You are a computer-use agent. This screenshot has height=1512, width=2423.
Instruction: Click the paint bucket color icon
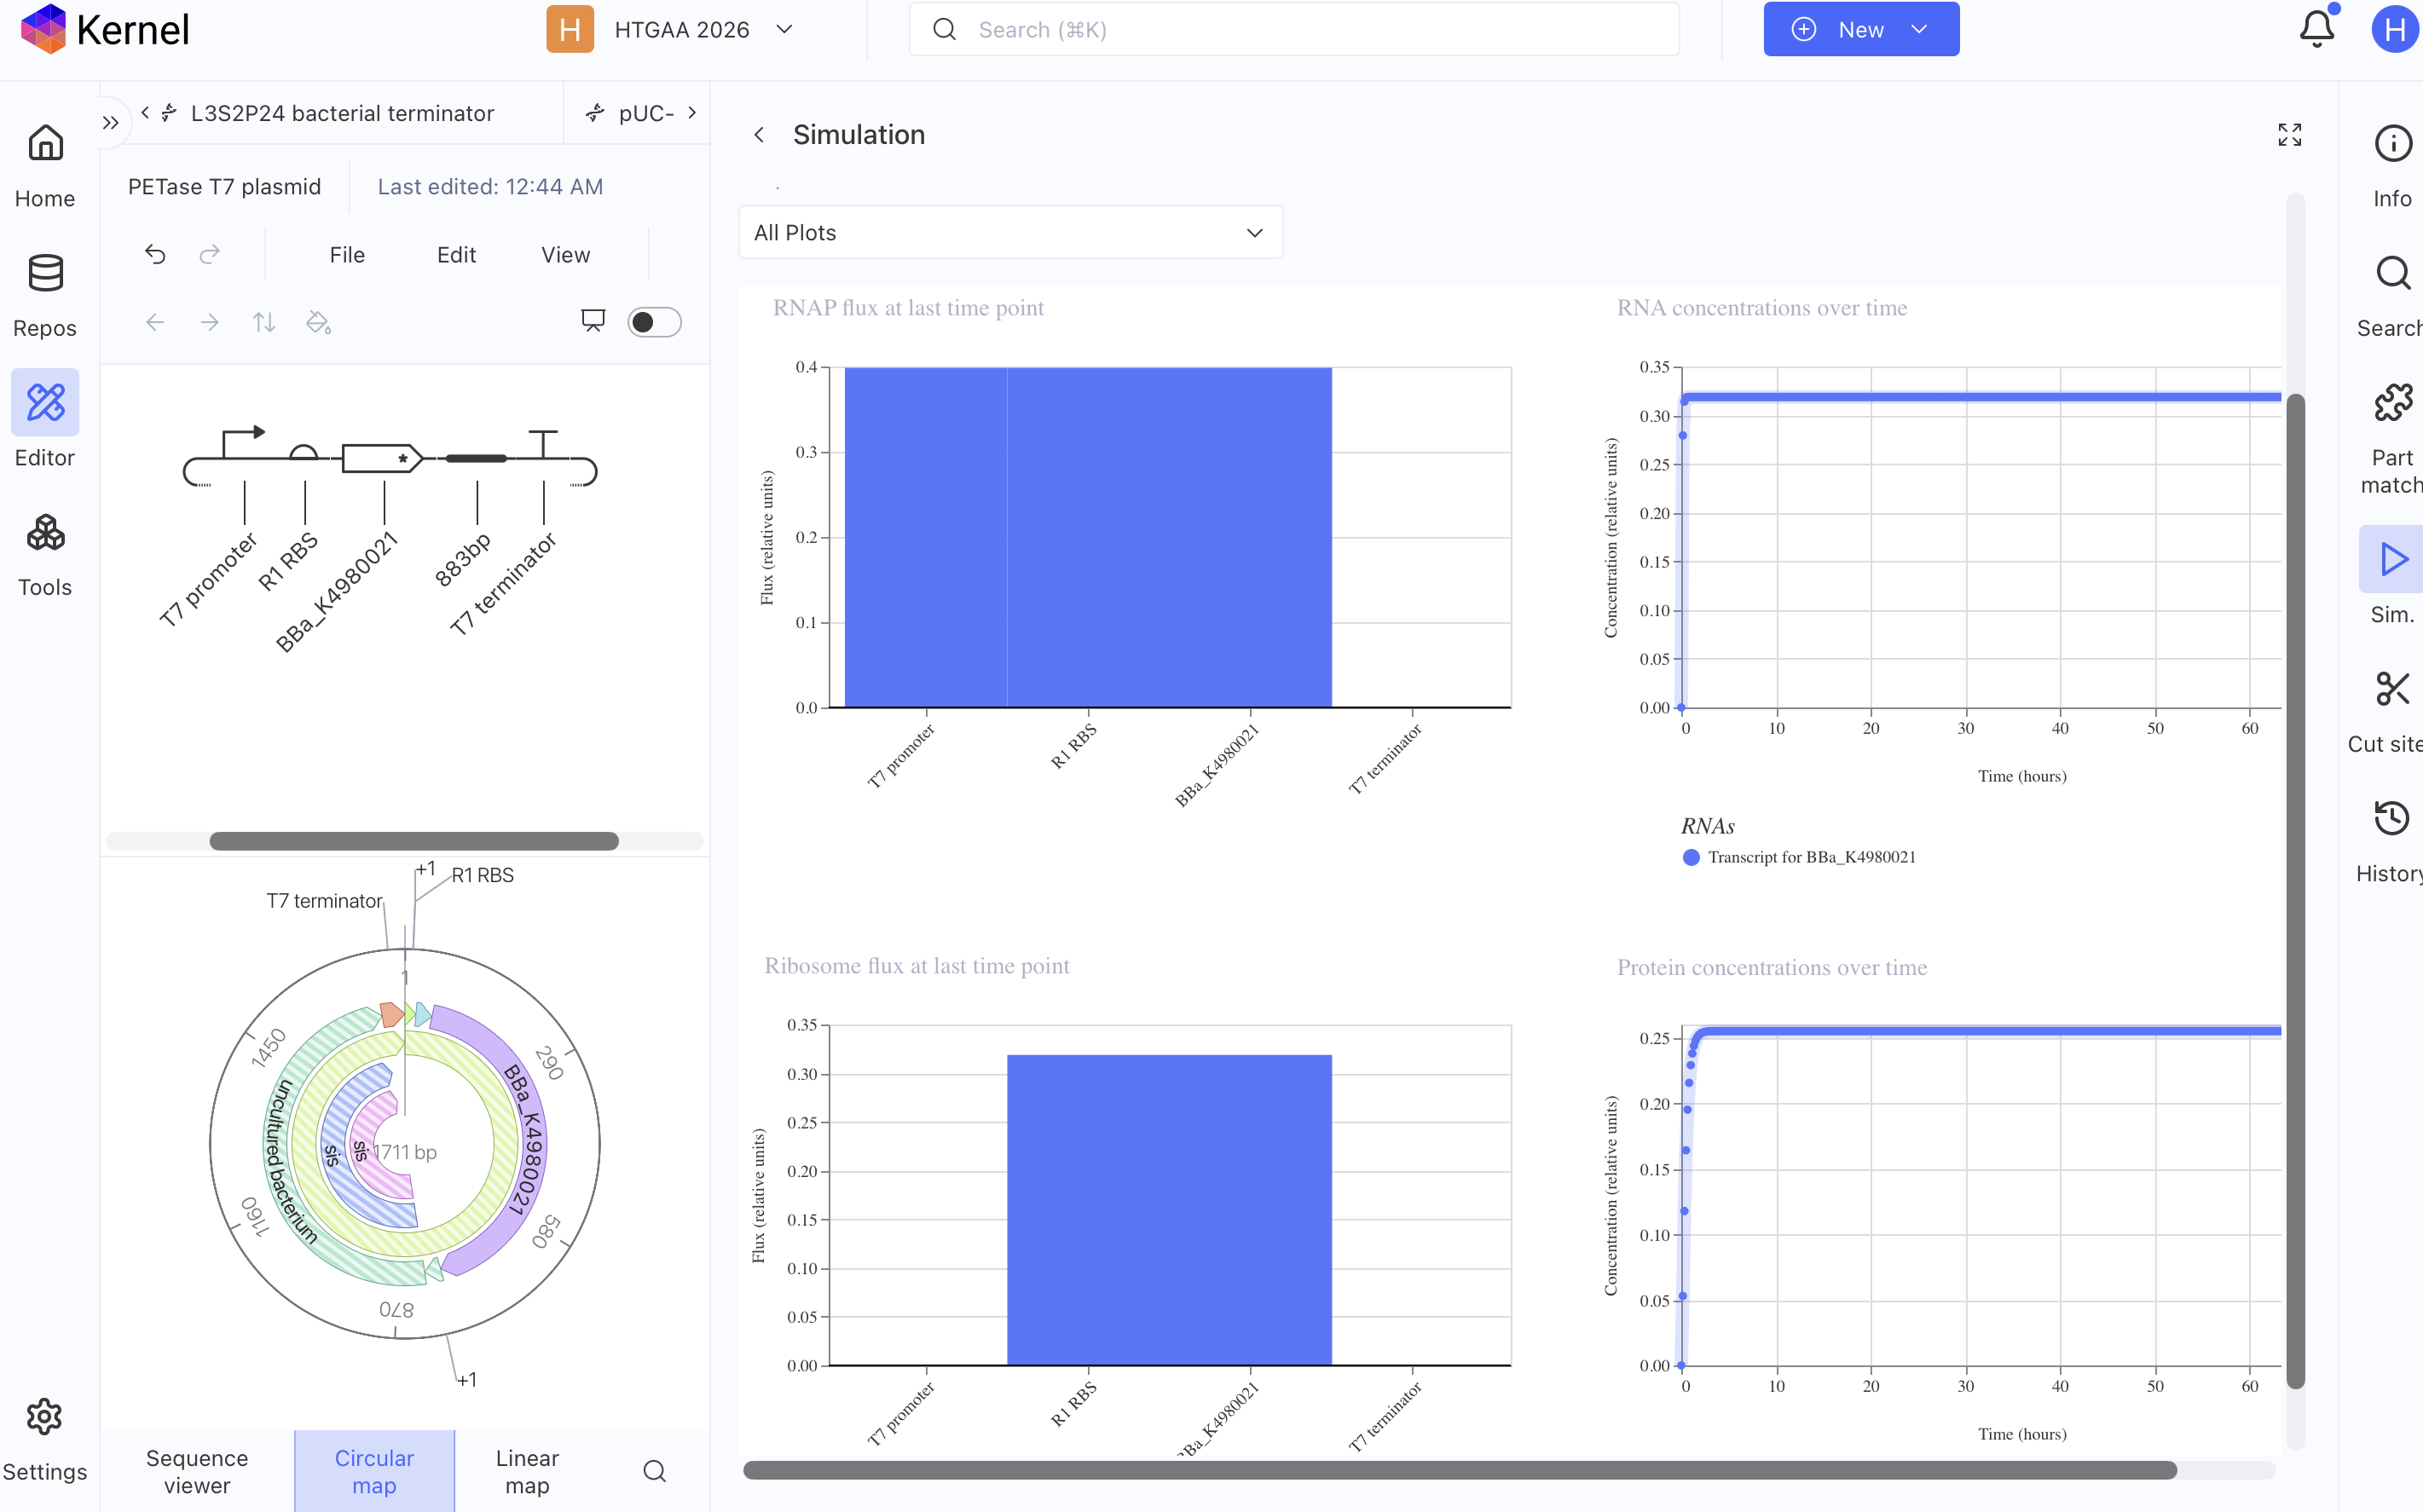point(318,322)
